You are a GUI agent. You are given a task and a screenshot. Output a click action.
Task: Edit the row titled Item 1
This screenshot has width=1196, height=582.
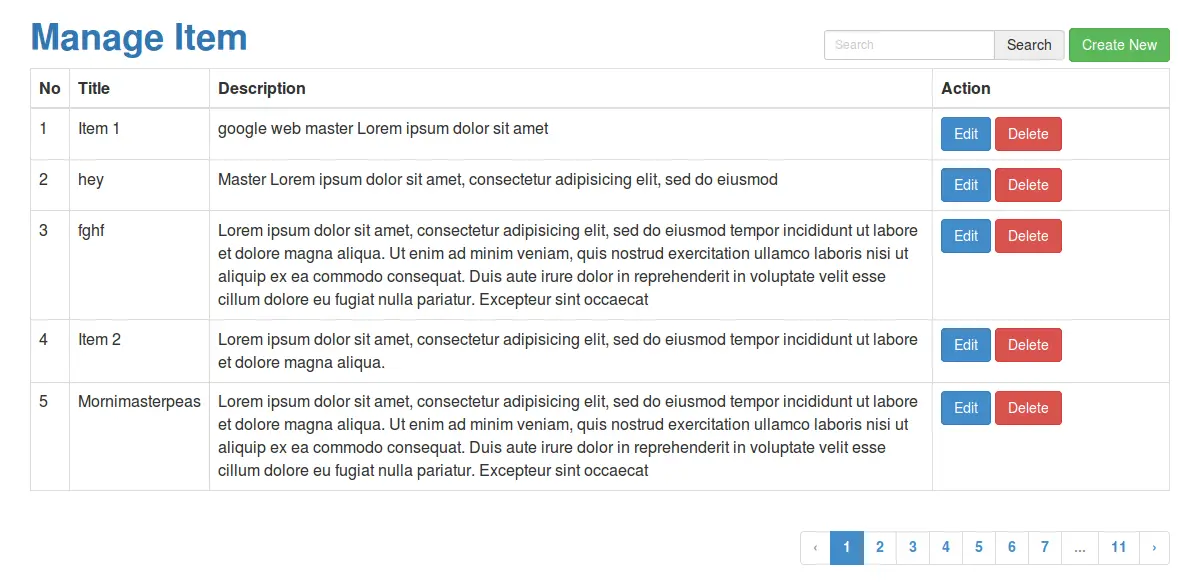(x=965, y=133)
